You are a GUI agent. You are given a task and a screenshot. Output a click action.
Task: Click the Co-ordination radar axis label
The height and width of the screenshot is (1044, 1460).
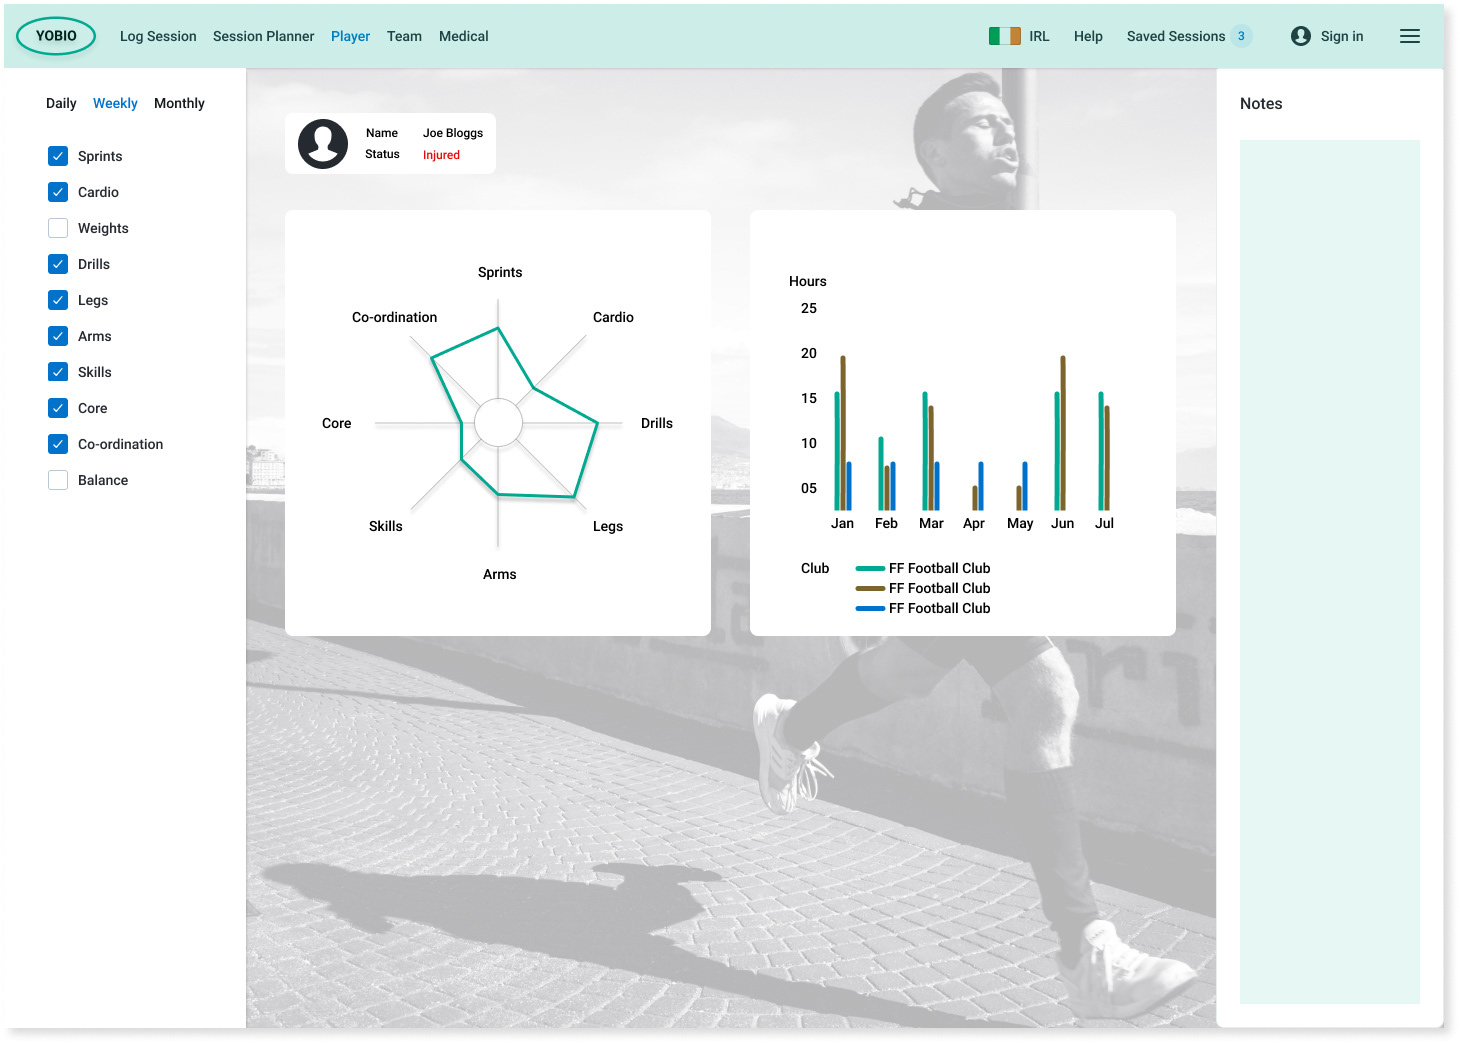(x=395, y=317)
